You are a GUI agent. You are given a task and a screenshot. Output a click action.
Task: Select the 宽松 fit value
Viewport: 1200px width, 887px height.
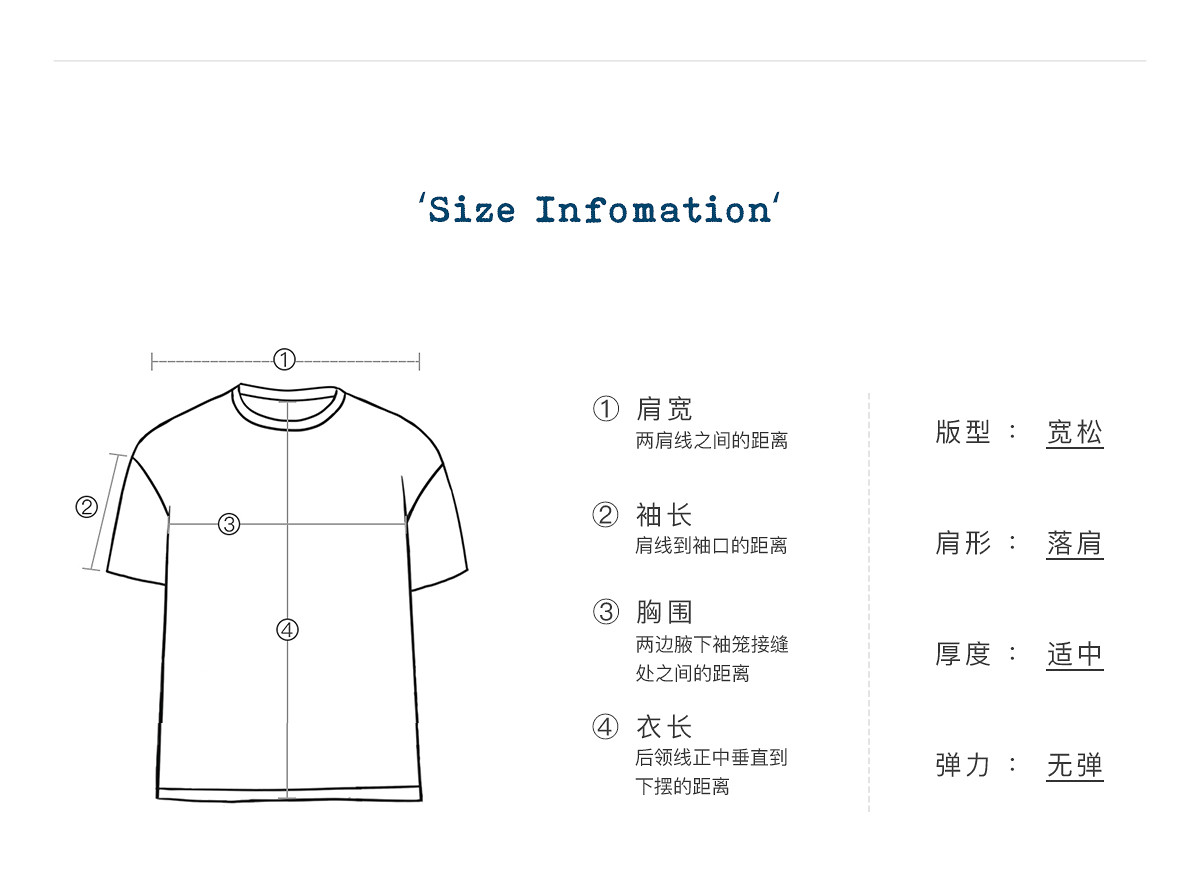coord(1075,433)
